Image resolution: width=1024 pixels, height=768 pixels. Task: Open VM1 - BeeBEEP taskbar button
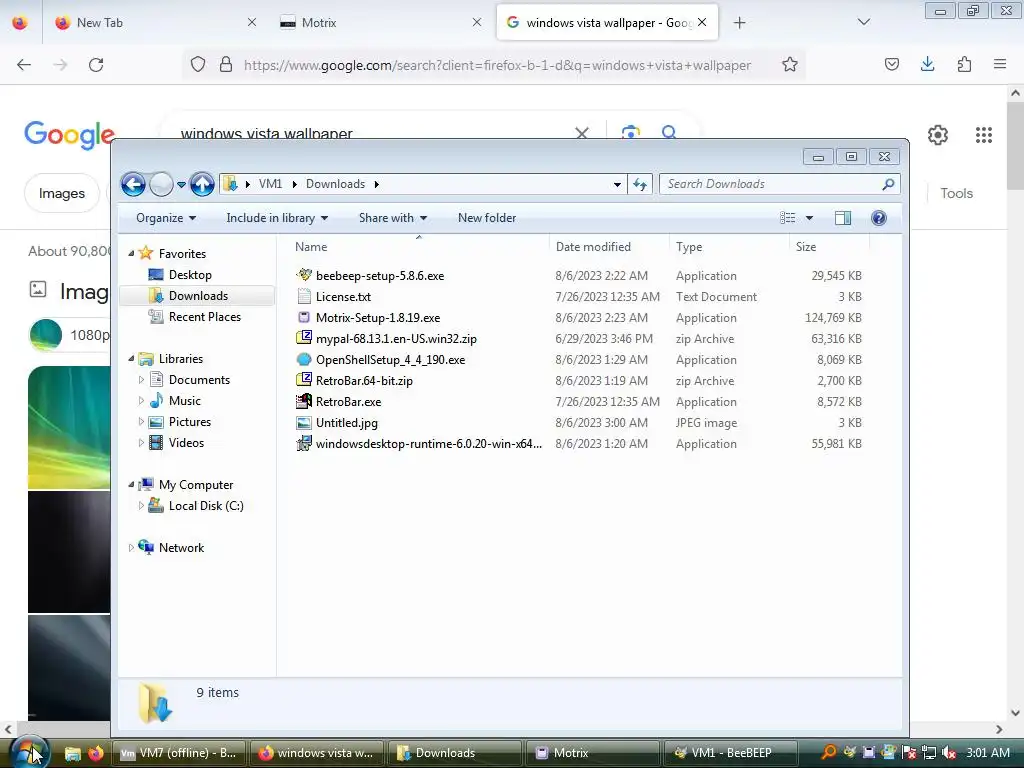733,753
